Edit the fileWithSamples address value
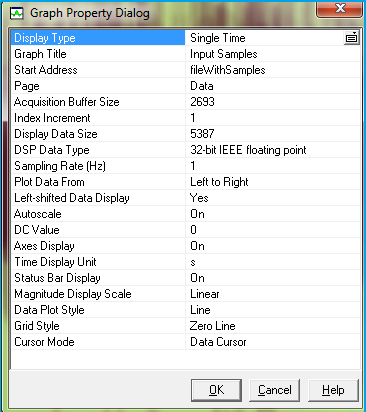This screenshot has width=366, height=412. click(228, 70)
